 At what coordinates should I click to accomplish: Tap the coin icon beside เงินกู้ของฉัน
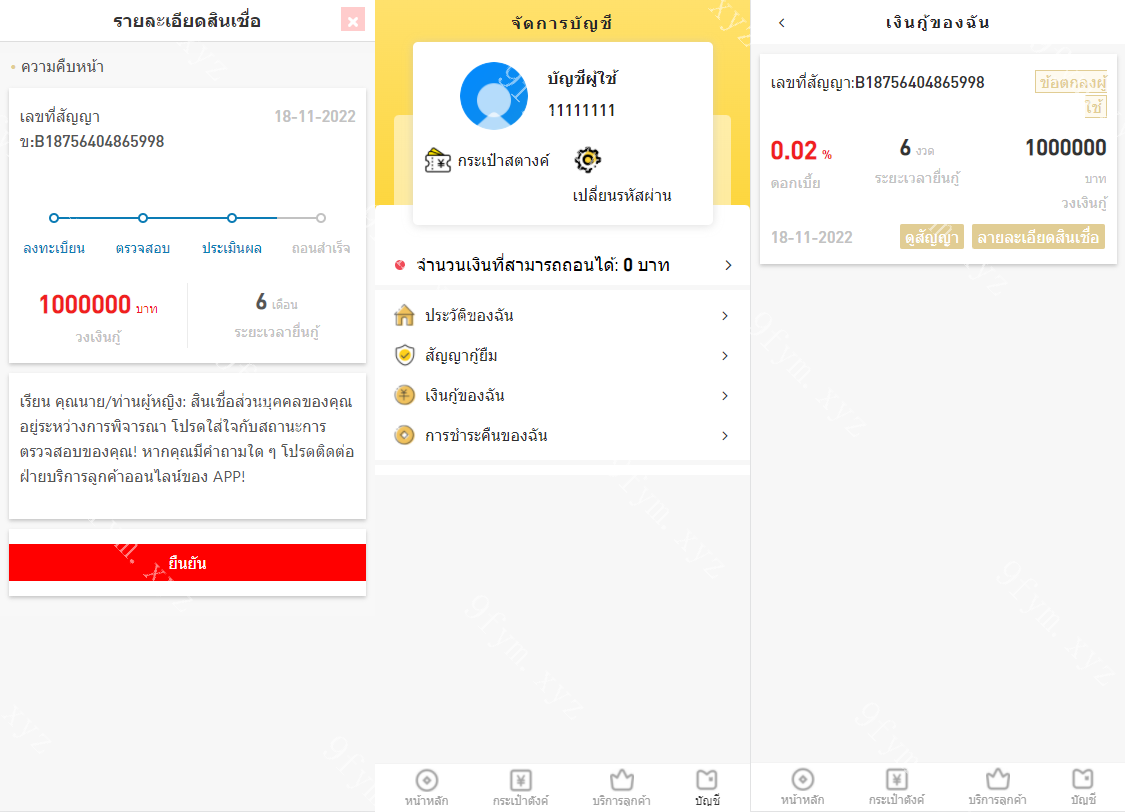point(405,395)
